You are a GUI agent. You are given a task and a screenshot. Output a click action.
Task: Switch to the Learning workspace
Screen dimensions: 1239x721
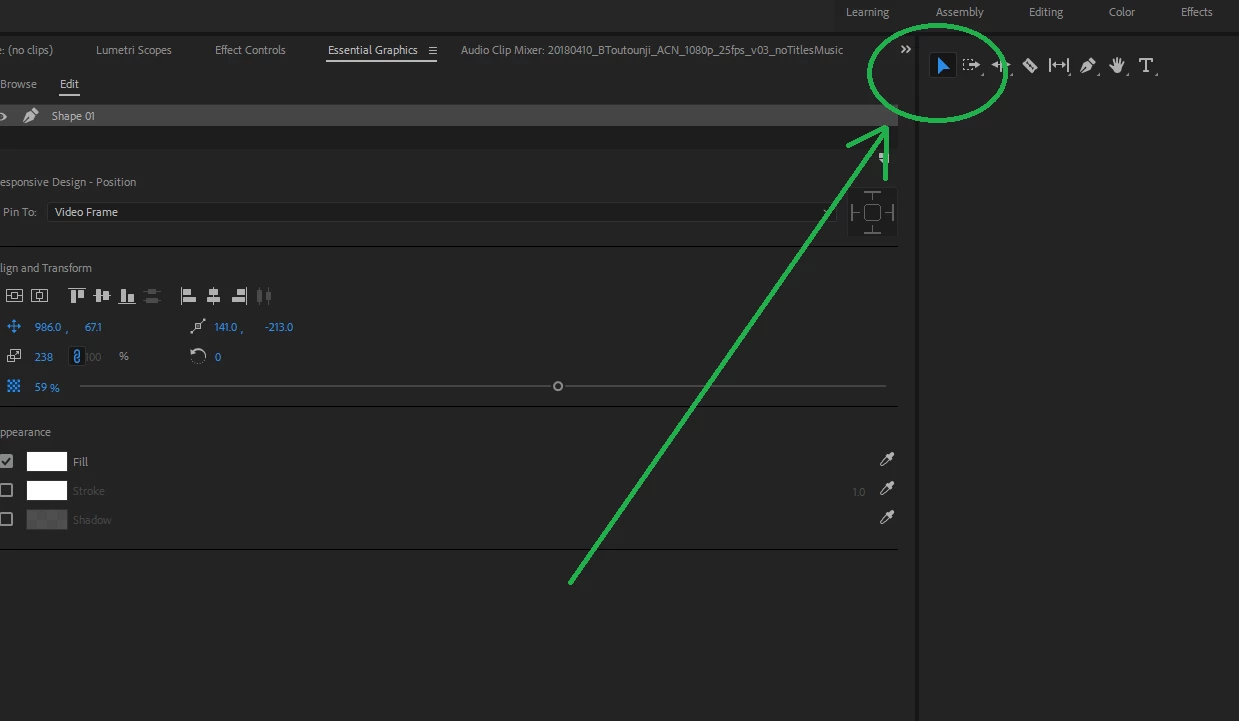[x=867, y=12]
